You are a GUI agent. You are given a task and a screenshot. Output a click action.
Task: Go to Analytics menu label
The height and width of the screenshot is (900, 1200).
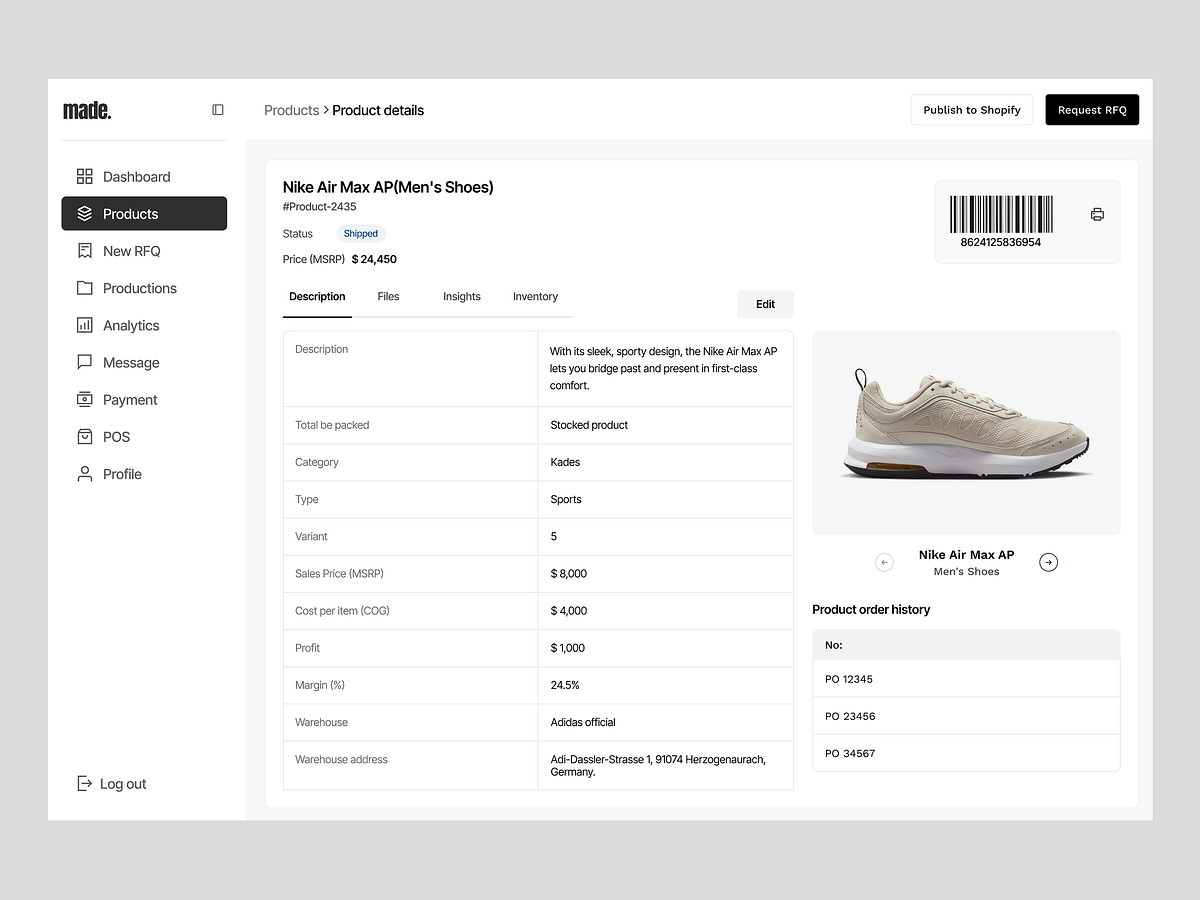click(131, 326)
